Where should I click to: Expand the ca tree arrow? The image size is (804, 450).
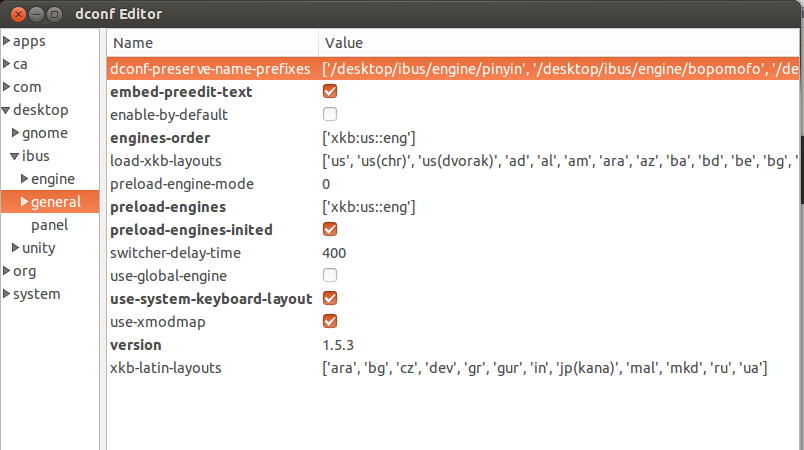point(7,64)
